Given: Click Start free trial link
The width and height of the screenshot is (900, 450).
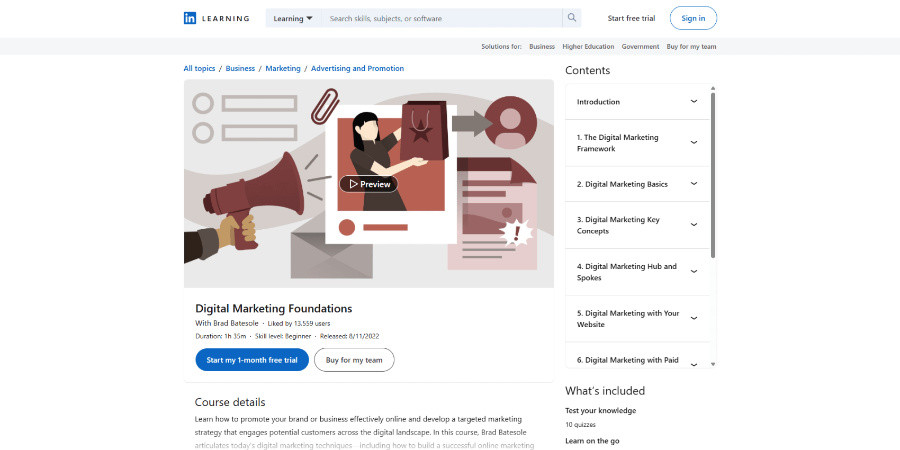Looking at the screenshot, I should pyautogui.click(x=631, y=18).
